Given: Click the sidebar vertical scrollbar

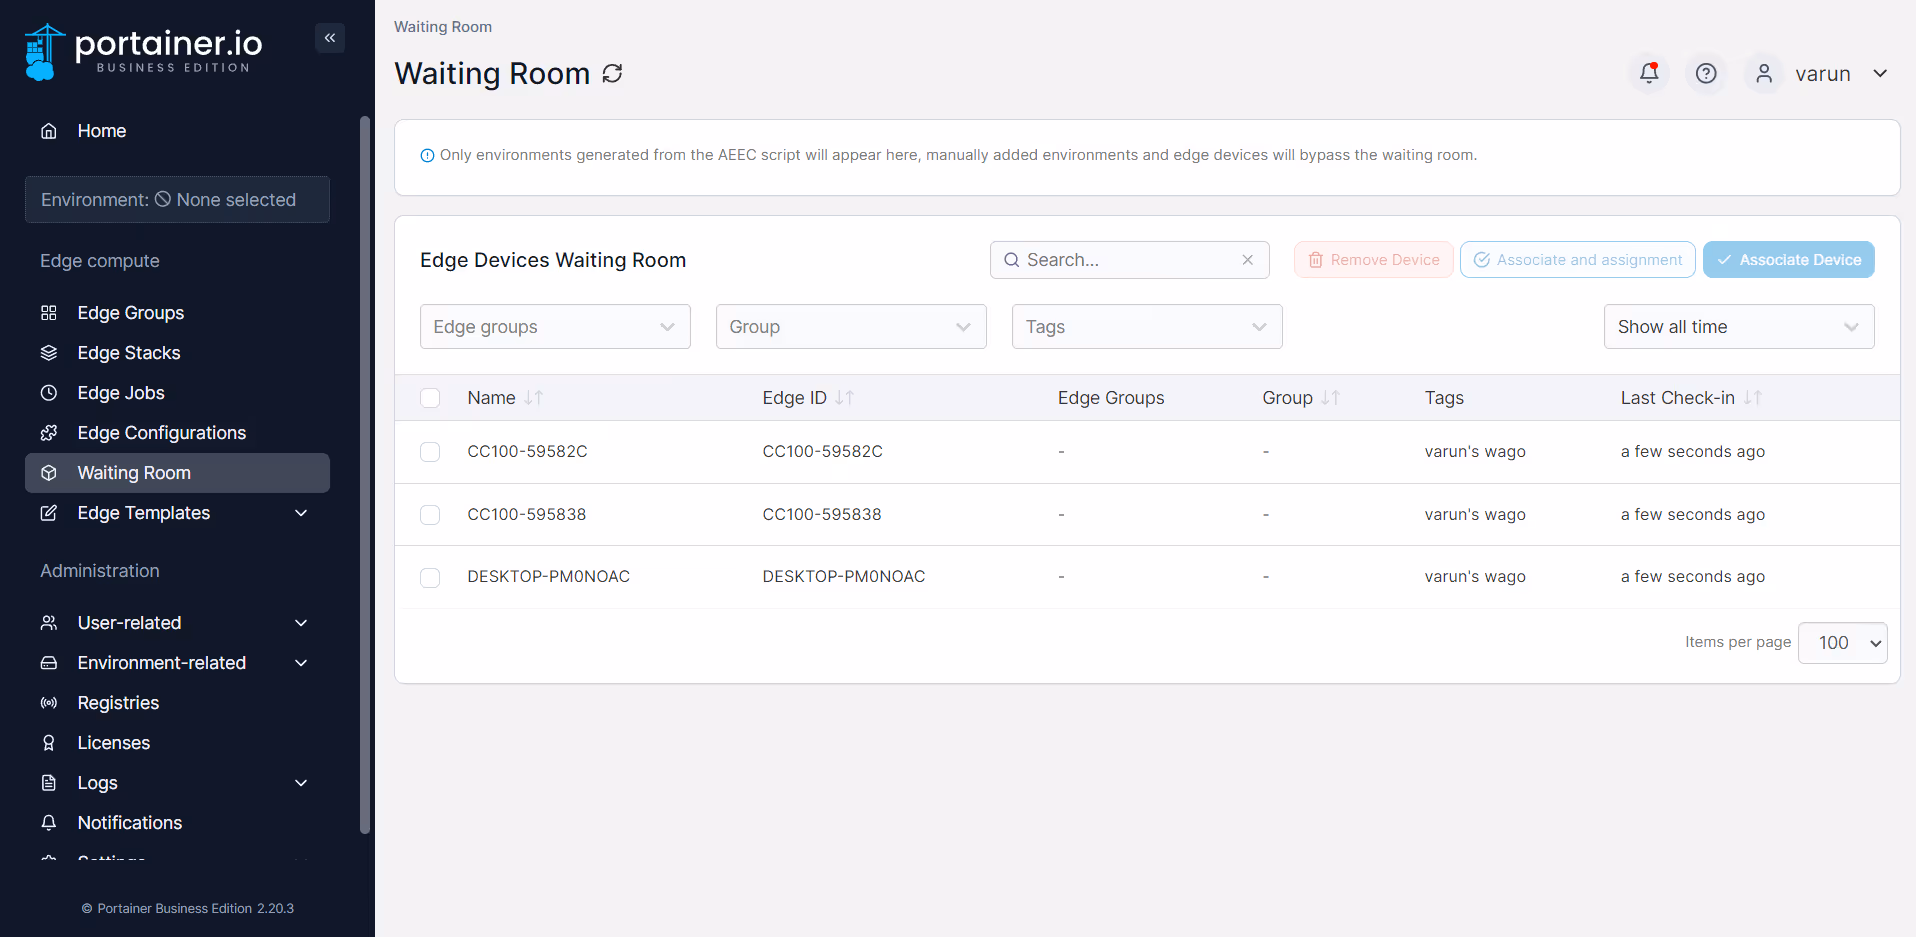Looking at the screenshot, I should (x=365, y=475).
